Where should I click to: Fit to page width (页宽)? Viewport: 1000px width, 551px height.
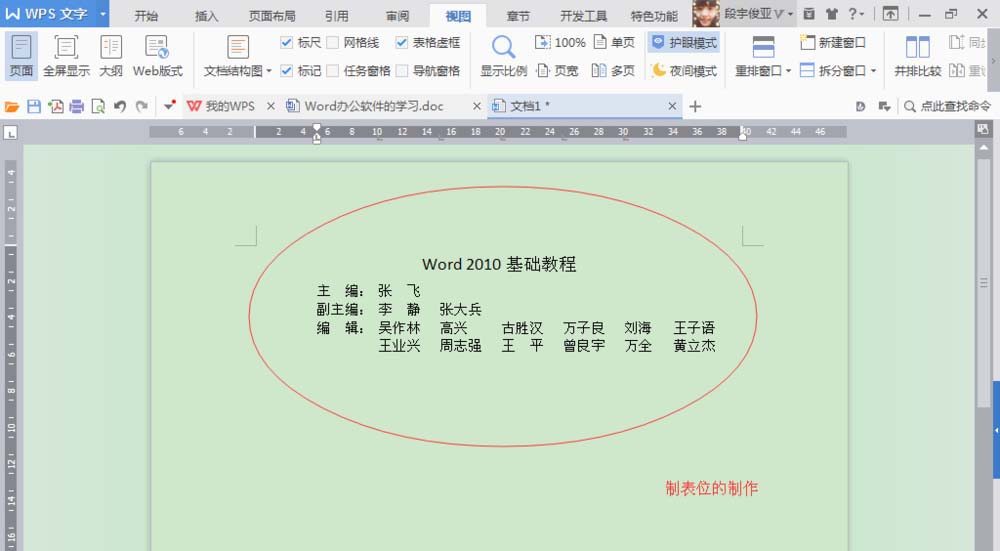click(557, 71)
